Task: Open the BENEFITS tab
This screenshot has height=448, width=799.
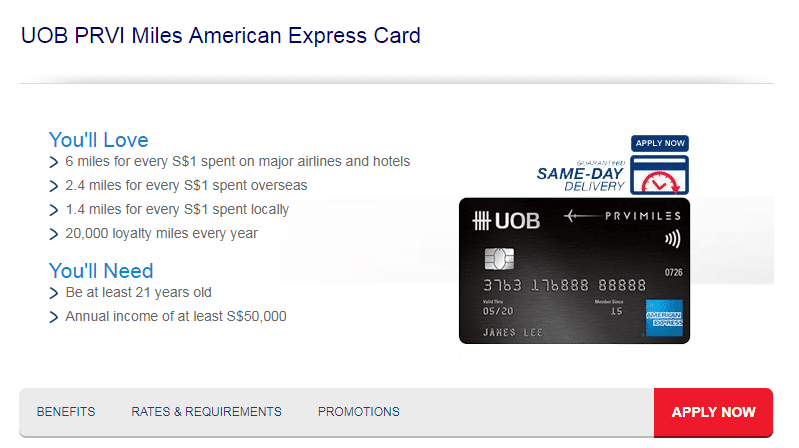Action: coord(66,412)
